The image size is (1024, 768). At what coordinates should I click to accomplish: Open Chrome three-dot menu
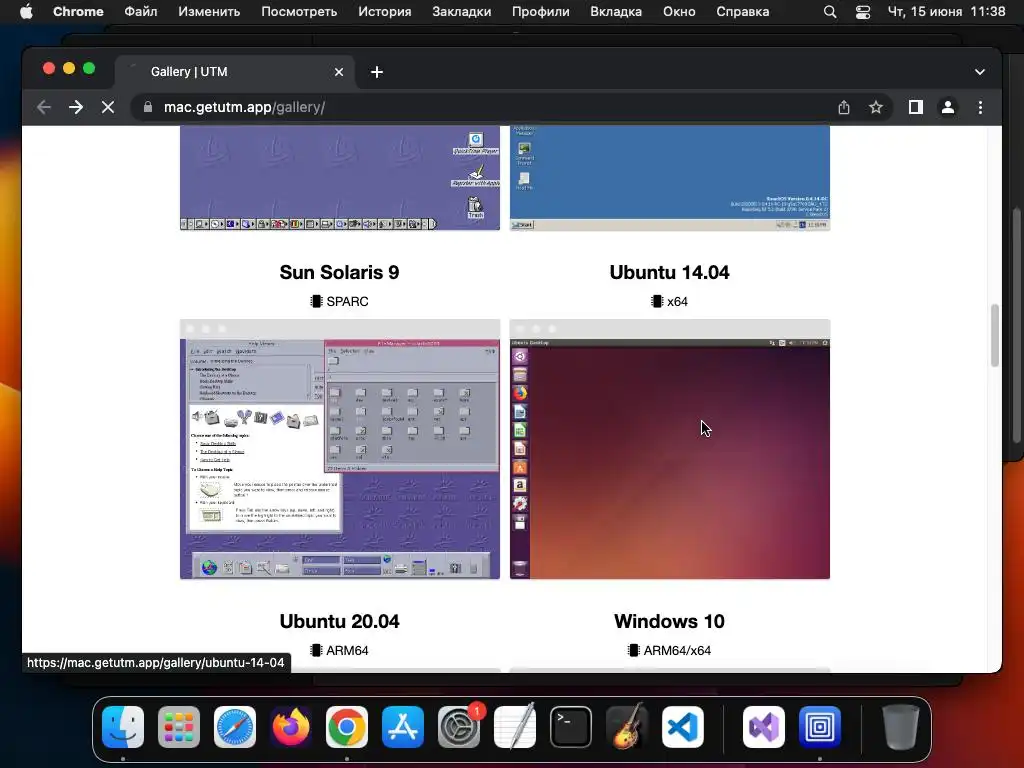(x=980, y=107)
